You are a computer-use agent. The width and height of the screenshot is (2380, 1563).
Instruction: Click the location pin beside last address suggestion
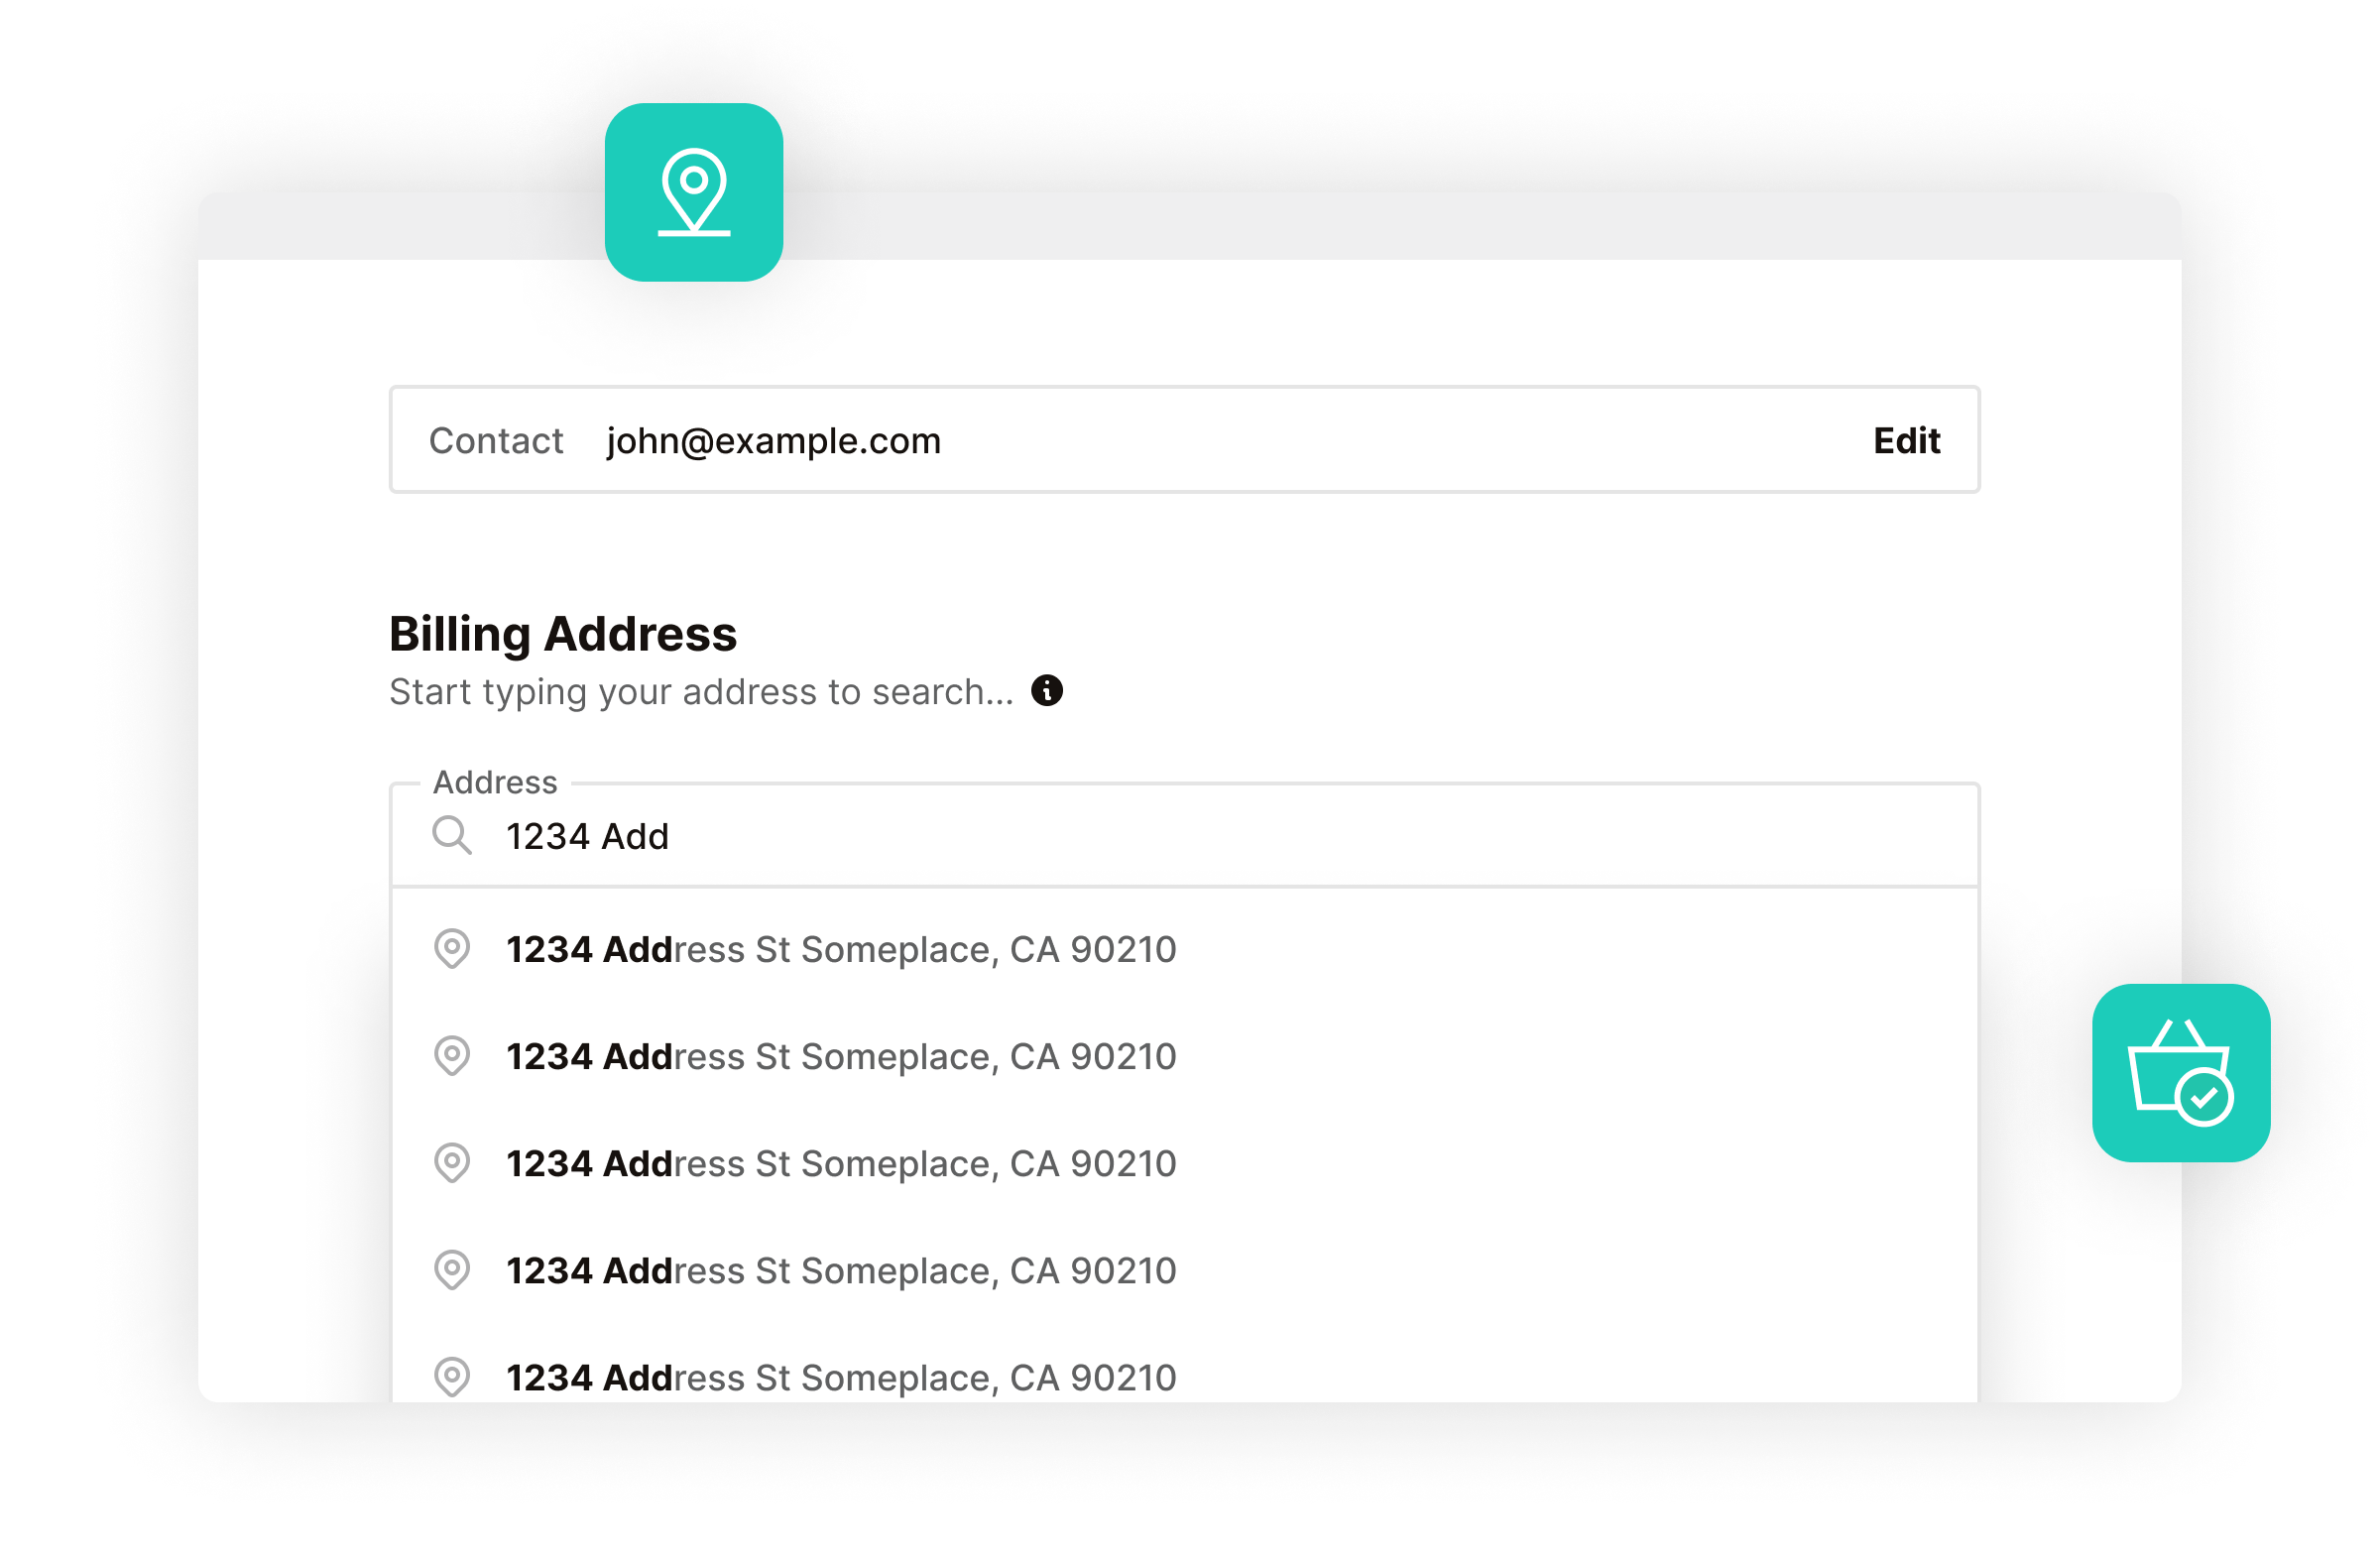(452, 1377)
